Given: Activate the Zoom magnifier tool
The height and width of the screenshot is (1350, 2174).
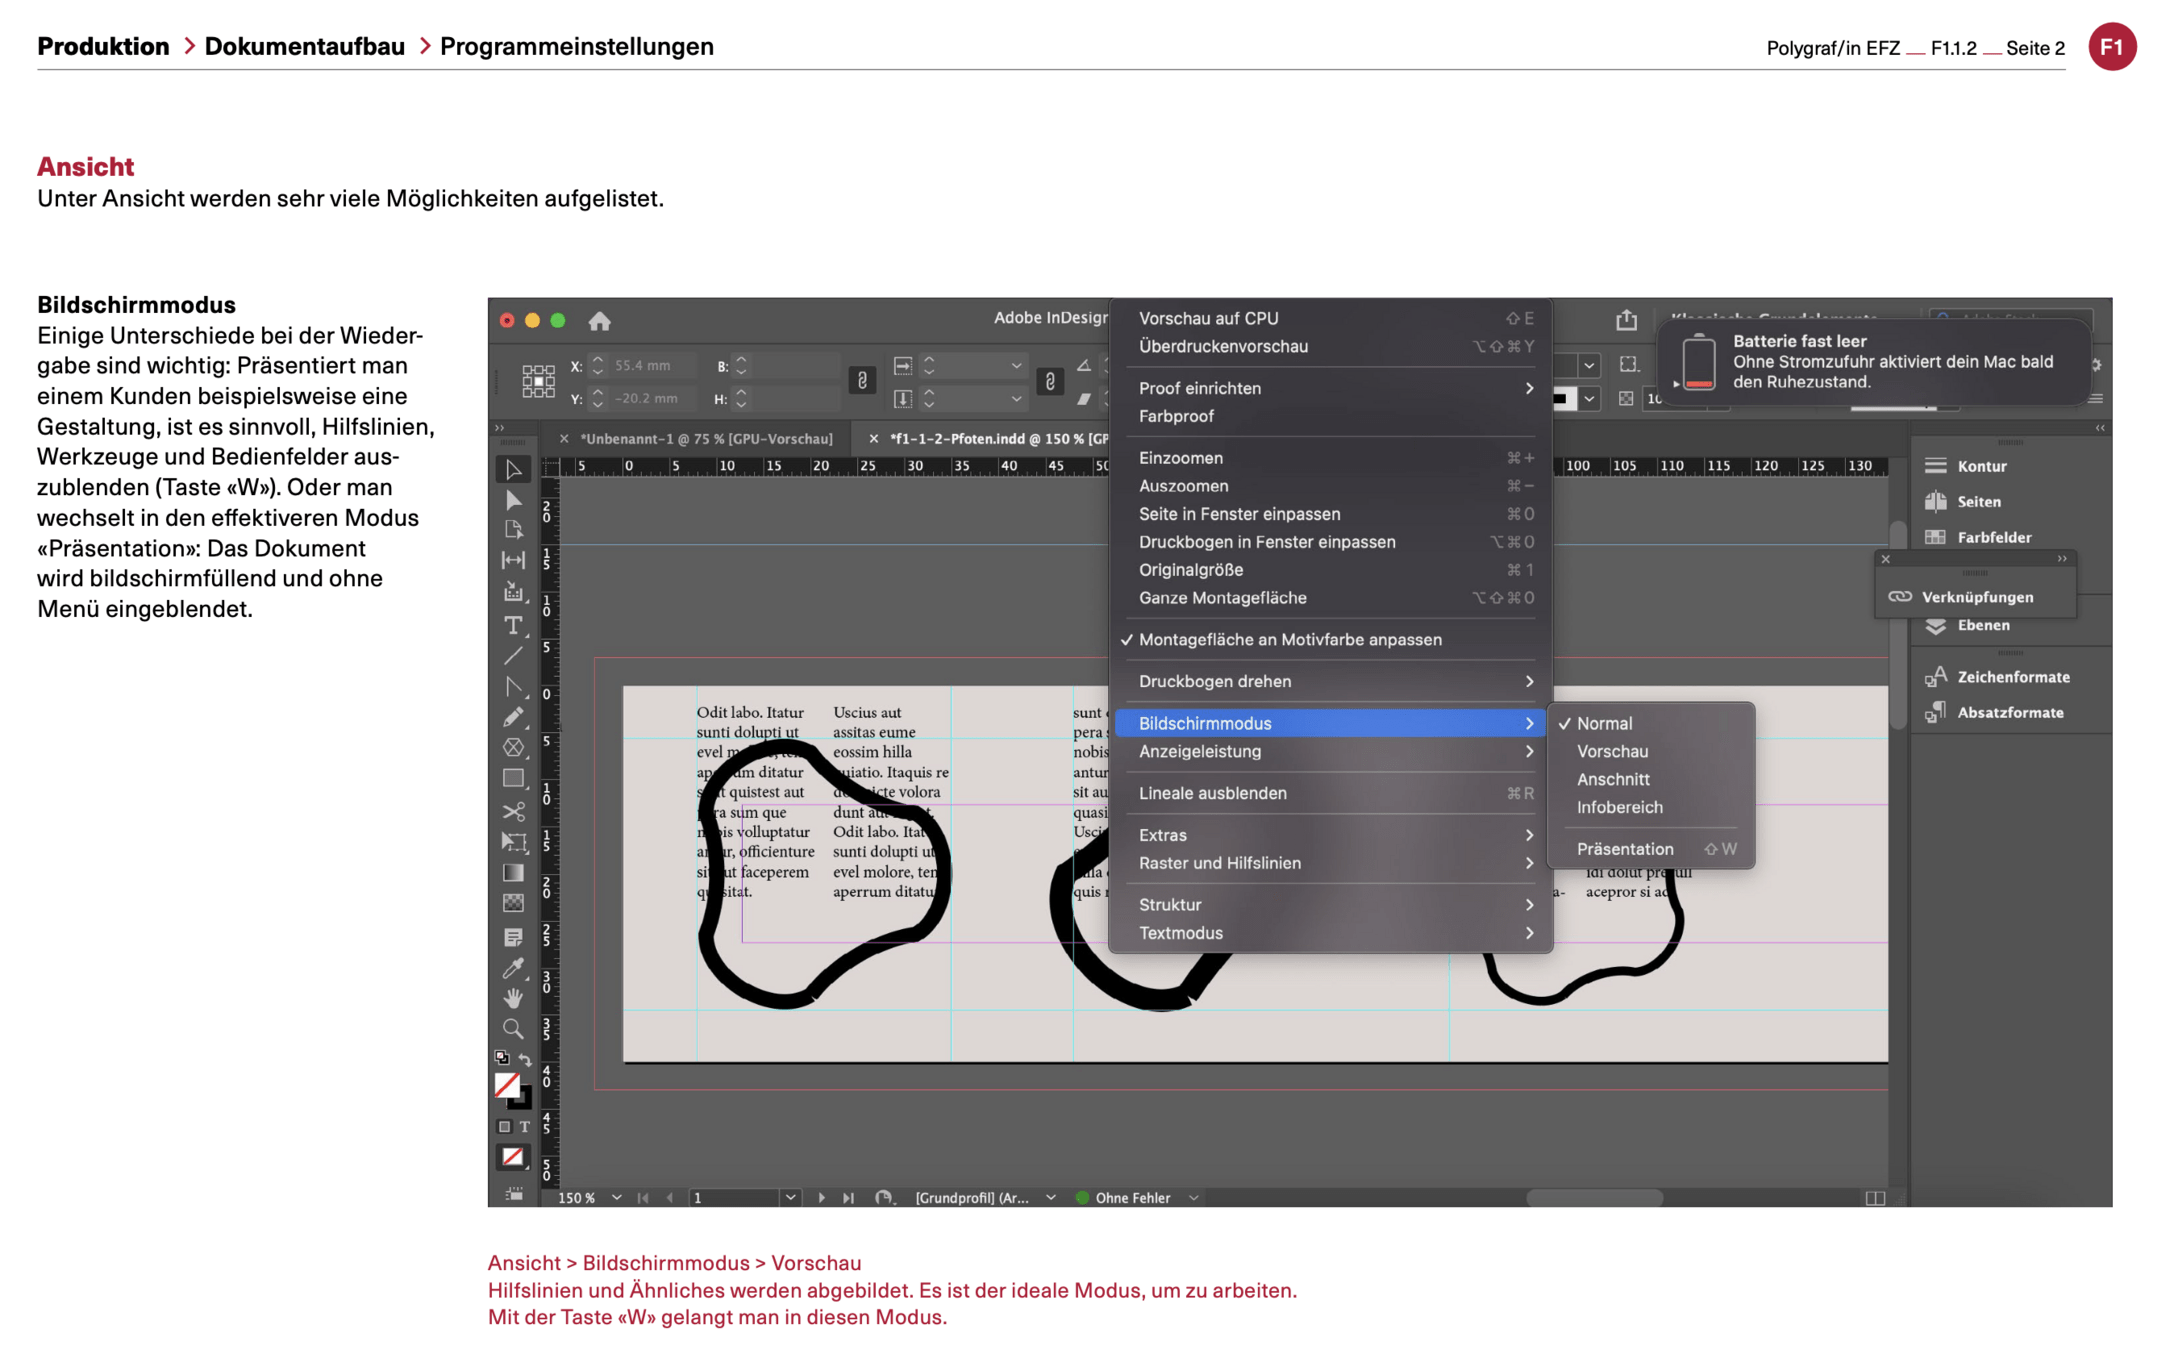Looking at the screenshot, I should coord(513,1029).
